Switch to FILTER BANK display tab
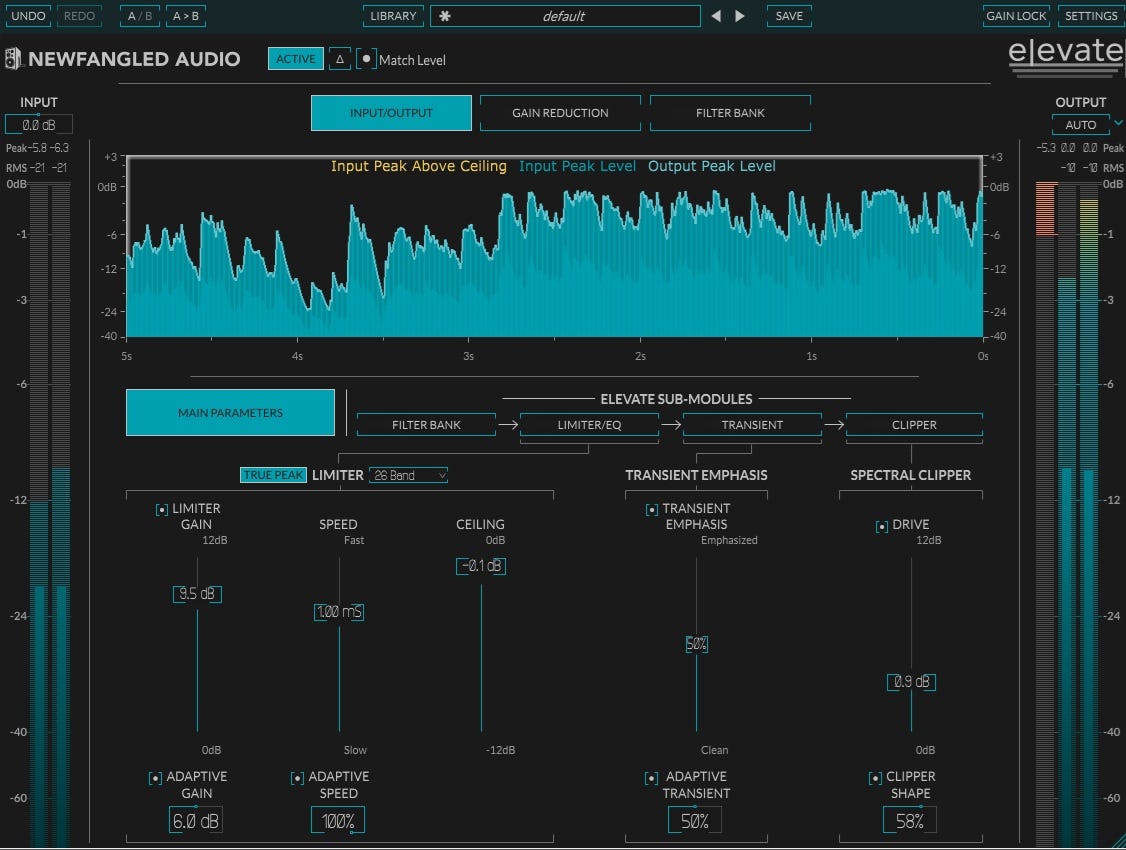 pos(730,113)
